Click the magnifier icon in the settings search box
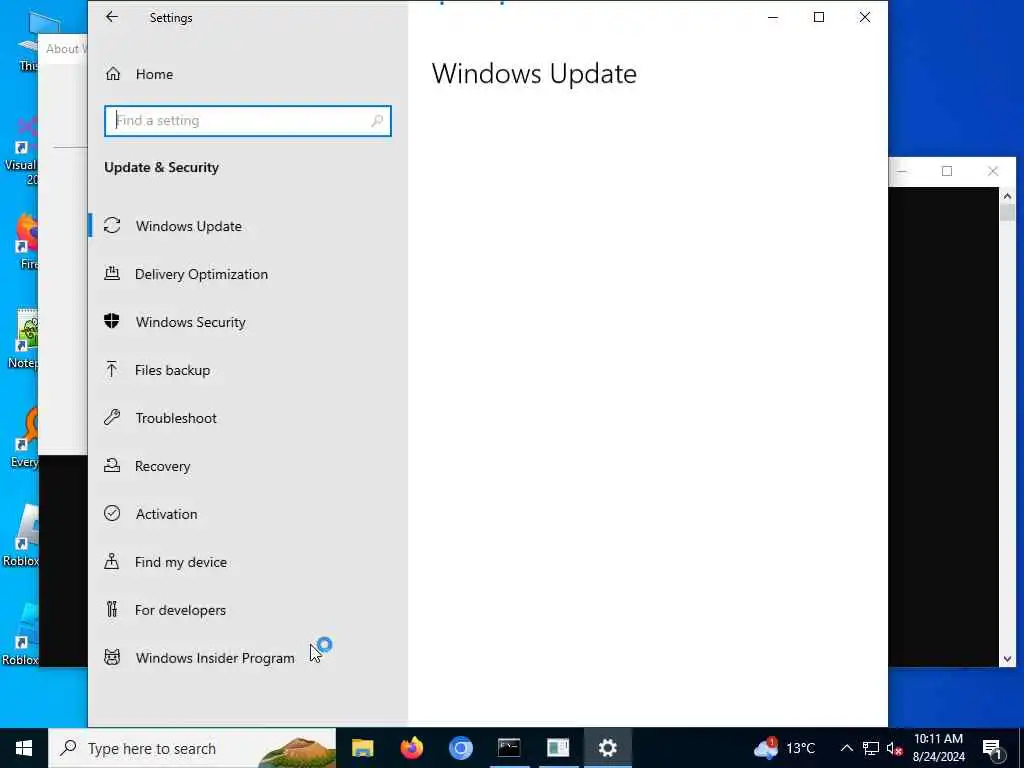This screenshot has width=1024, height=768. coord(377,121)
